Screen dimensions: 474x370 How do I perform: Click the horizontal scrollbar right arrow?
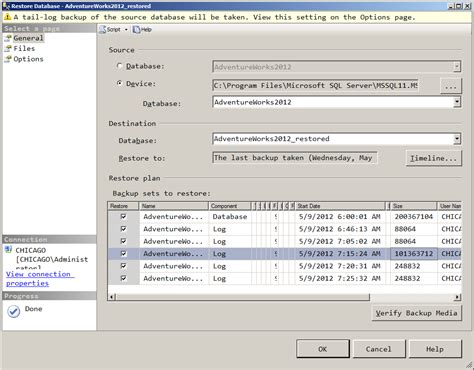(458, 297)
